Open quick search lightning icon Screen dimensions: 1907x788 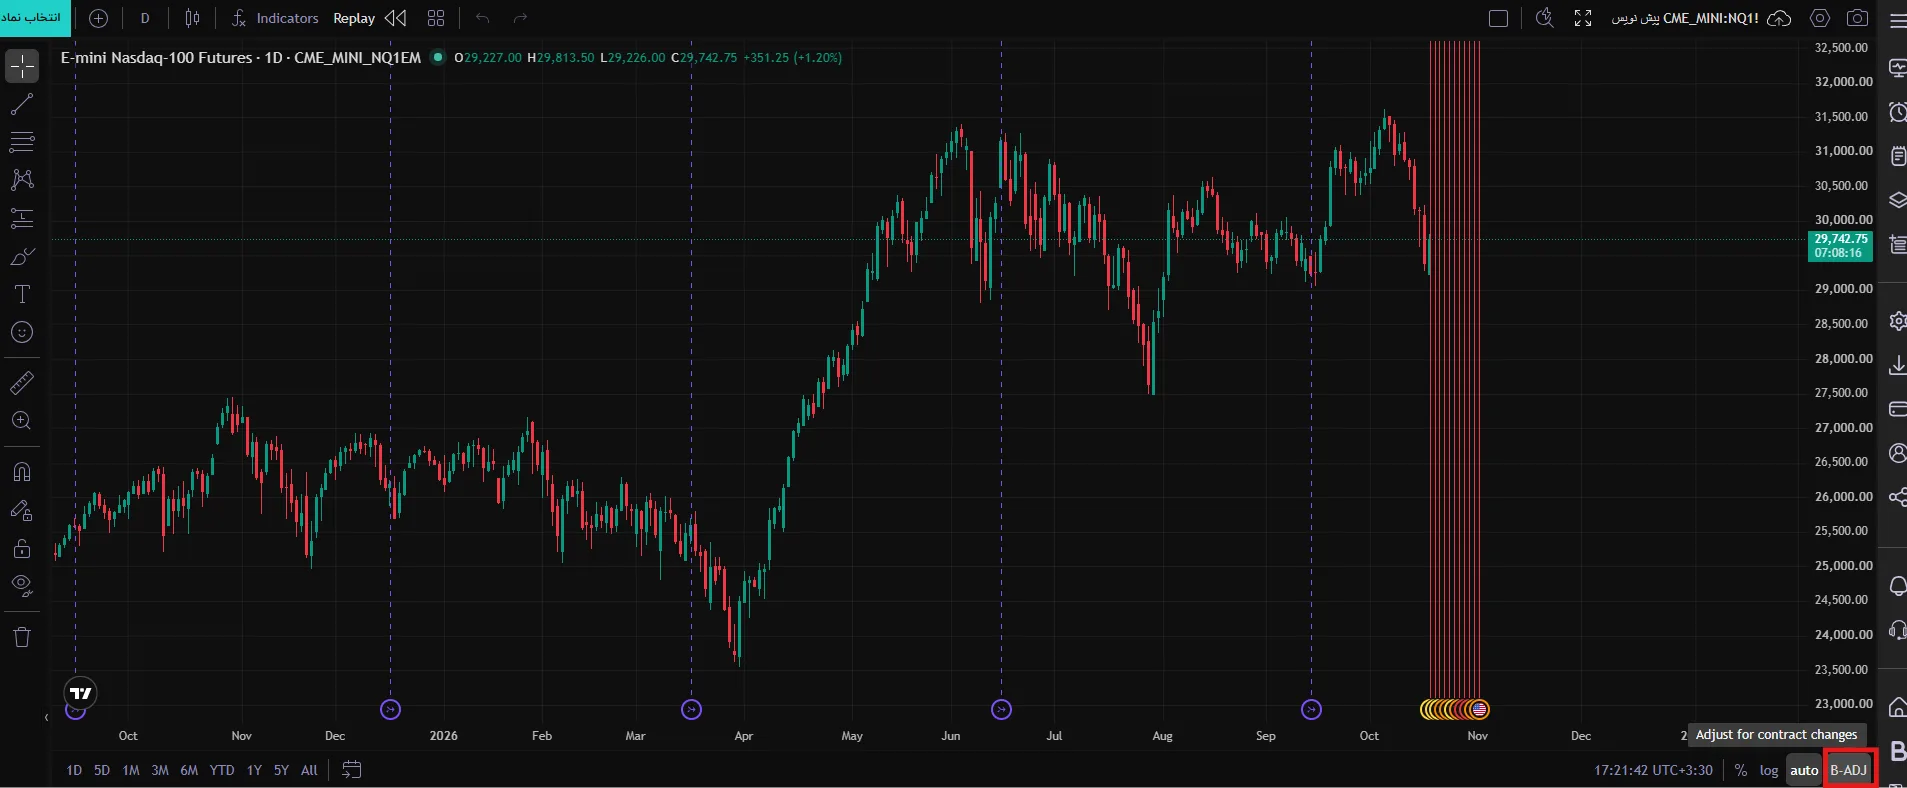1545,18
